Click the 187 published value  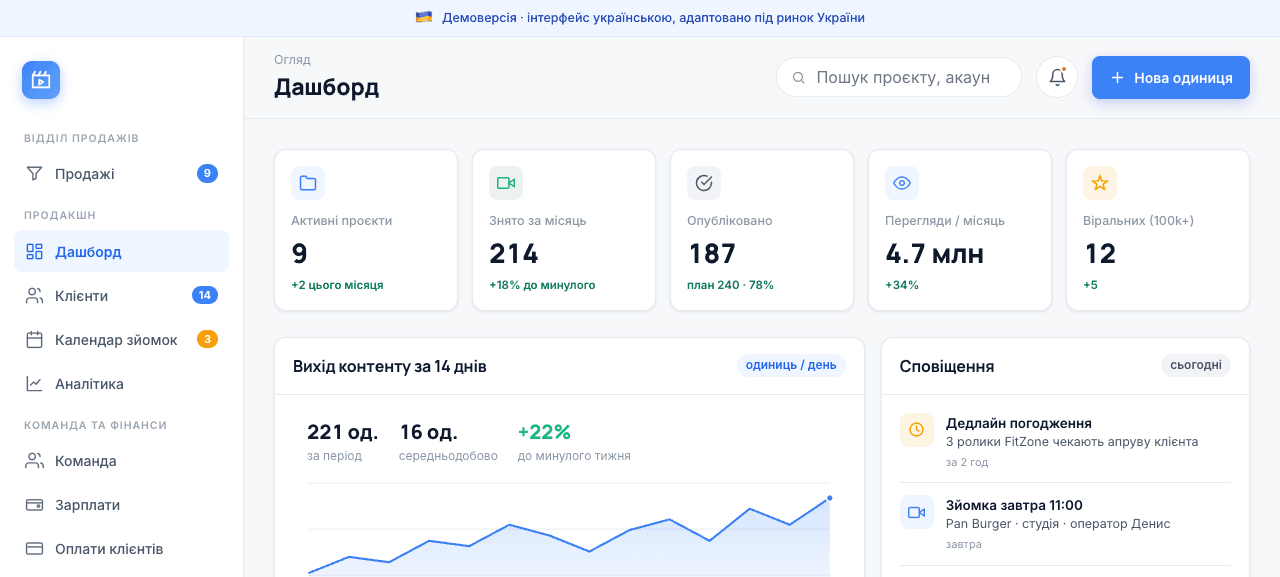point(712,254)
